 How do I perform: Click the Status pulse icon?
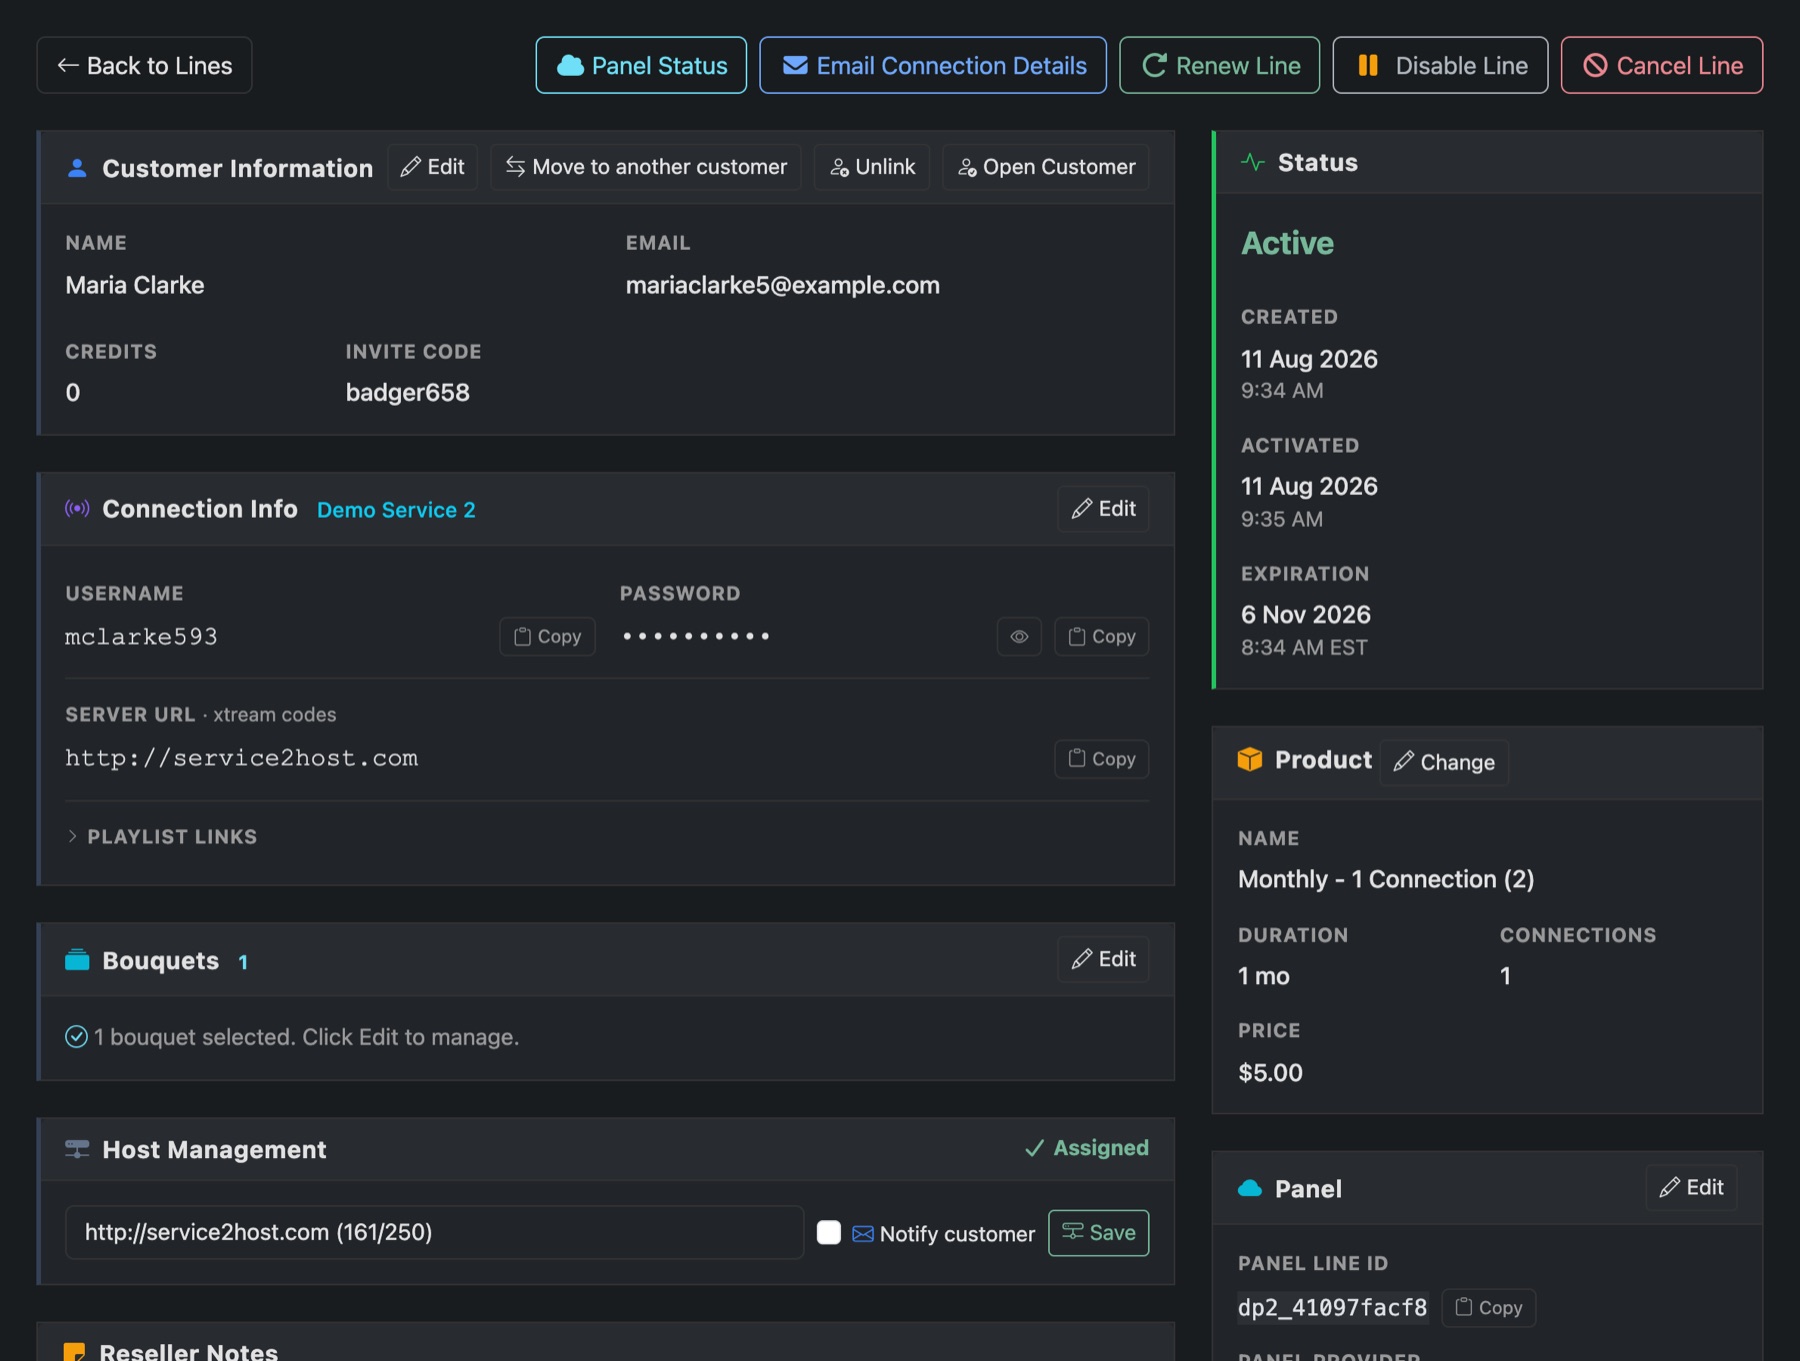click(1253, 162)
